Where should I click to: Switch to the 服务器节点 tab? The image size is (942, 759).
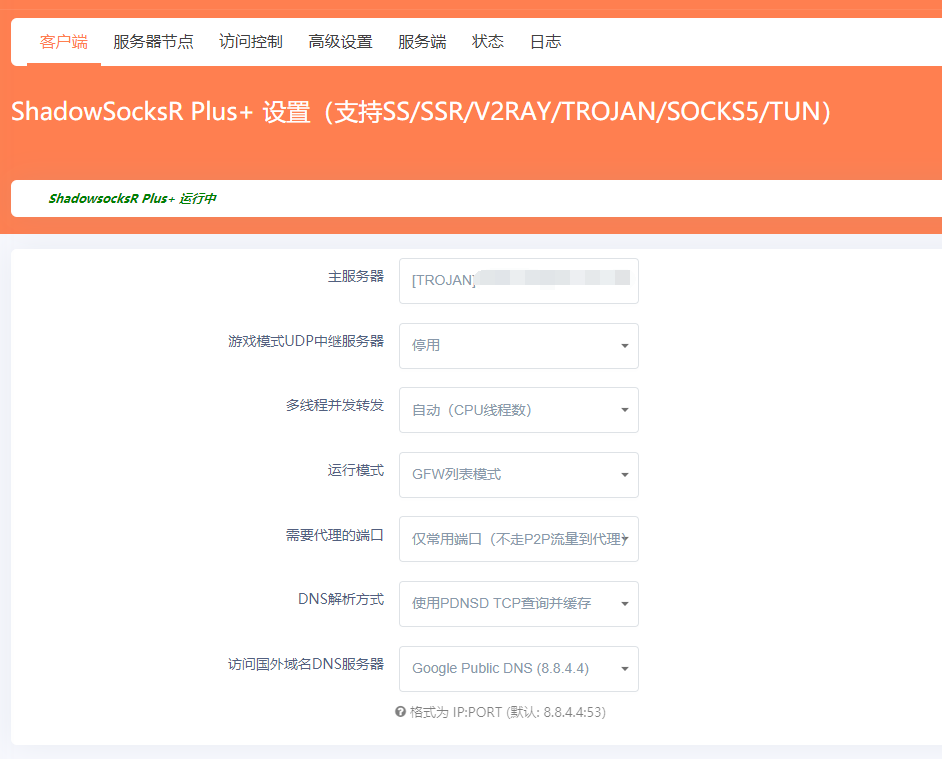pos(153,42)
